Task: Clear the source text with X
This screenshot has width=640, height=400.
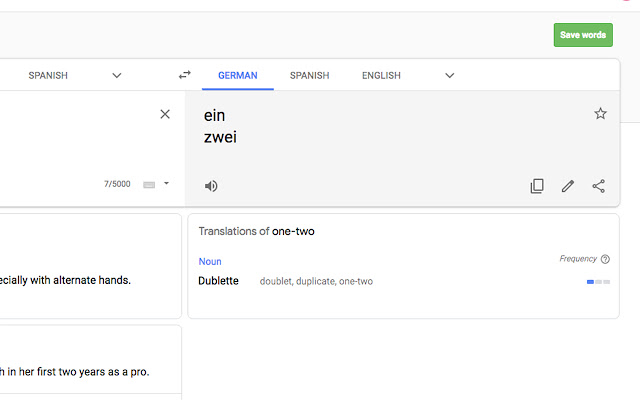Action: click(x=165, y=114)
